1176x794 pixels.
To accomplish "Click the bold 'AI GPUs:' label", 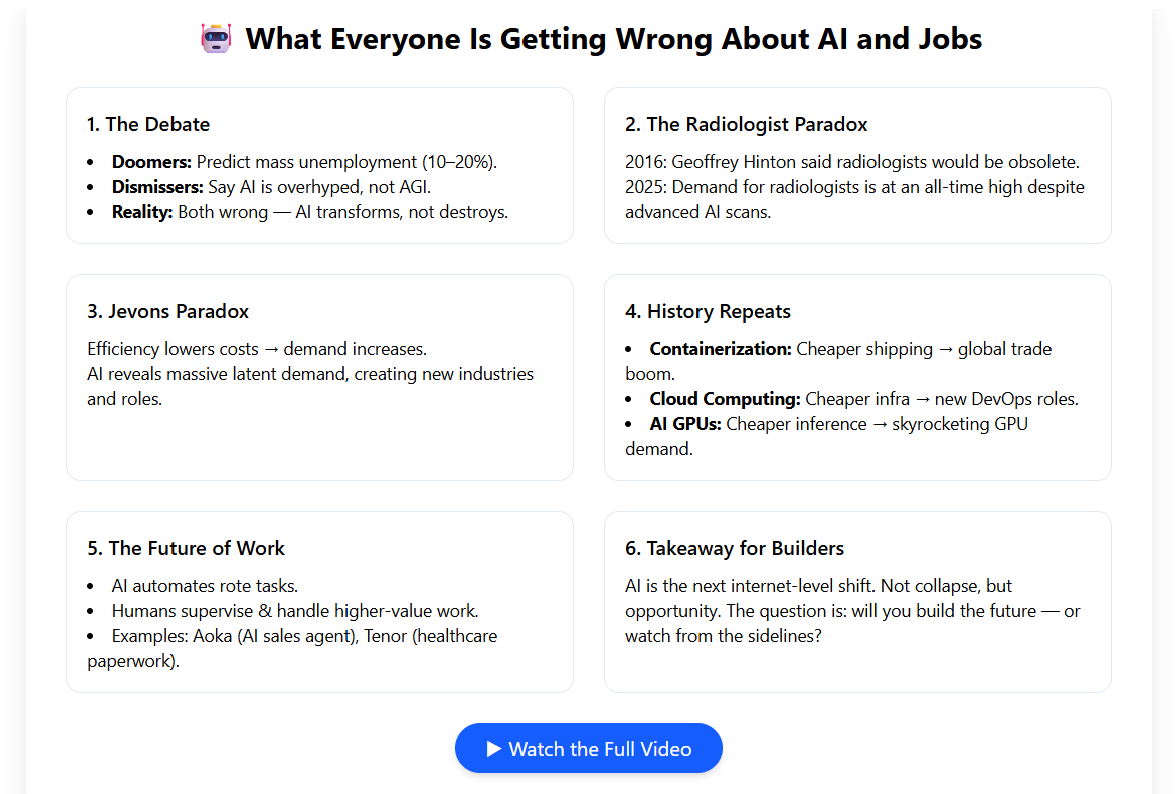I will 686,424.
